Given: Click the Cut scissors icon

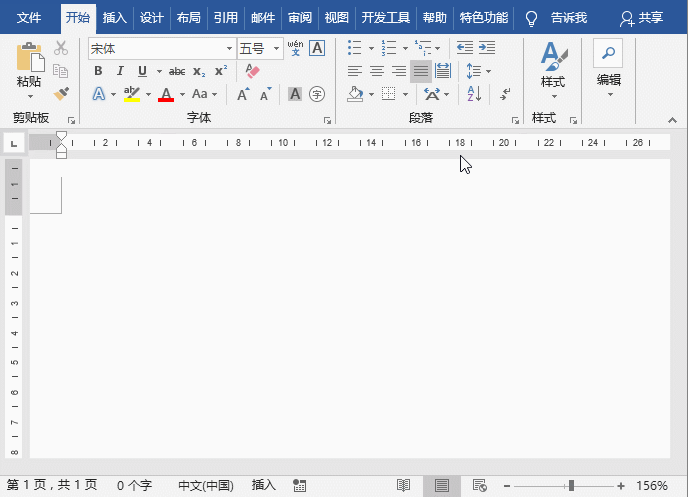Looking at the screenshot, I should point(61,48).
